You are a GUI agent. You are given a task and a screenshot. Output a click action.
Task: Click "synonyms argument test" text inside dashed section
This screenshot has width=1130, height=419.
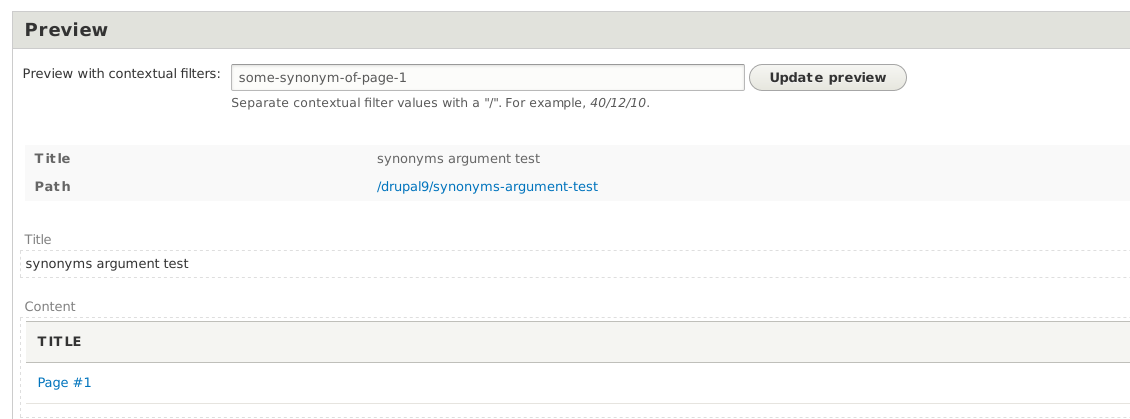coord(107,263)
